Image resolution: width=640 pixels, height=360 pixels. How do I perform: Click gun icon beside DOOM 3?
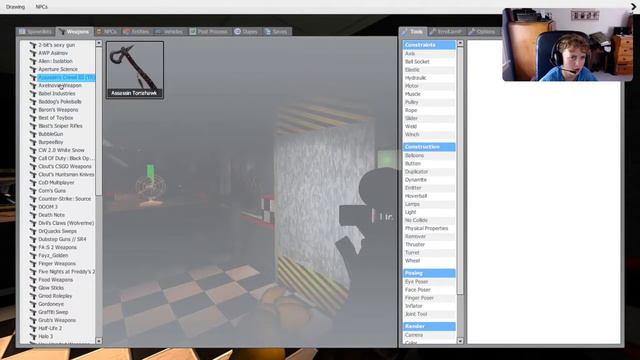[x=33, y=207]
